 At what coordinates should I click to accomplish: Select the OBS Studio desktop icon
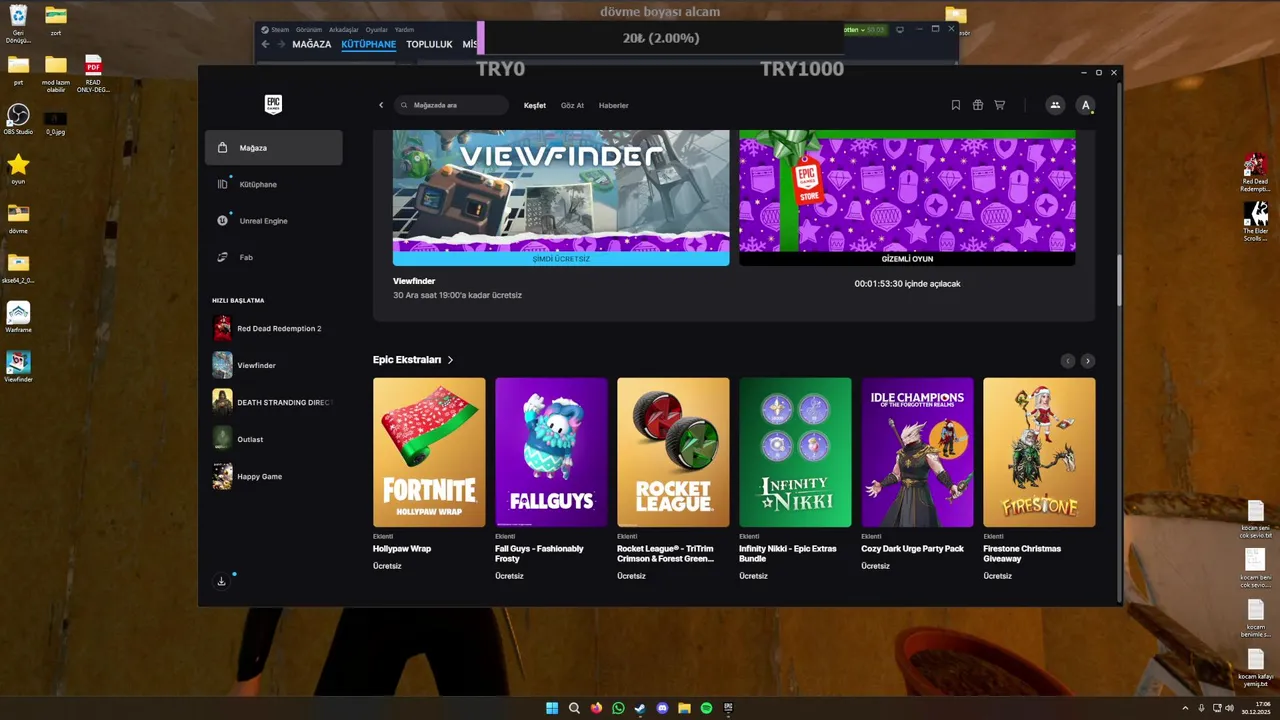pyautogui.click(x=18, y=119)
